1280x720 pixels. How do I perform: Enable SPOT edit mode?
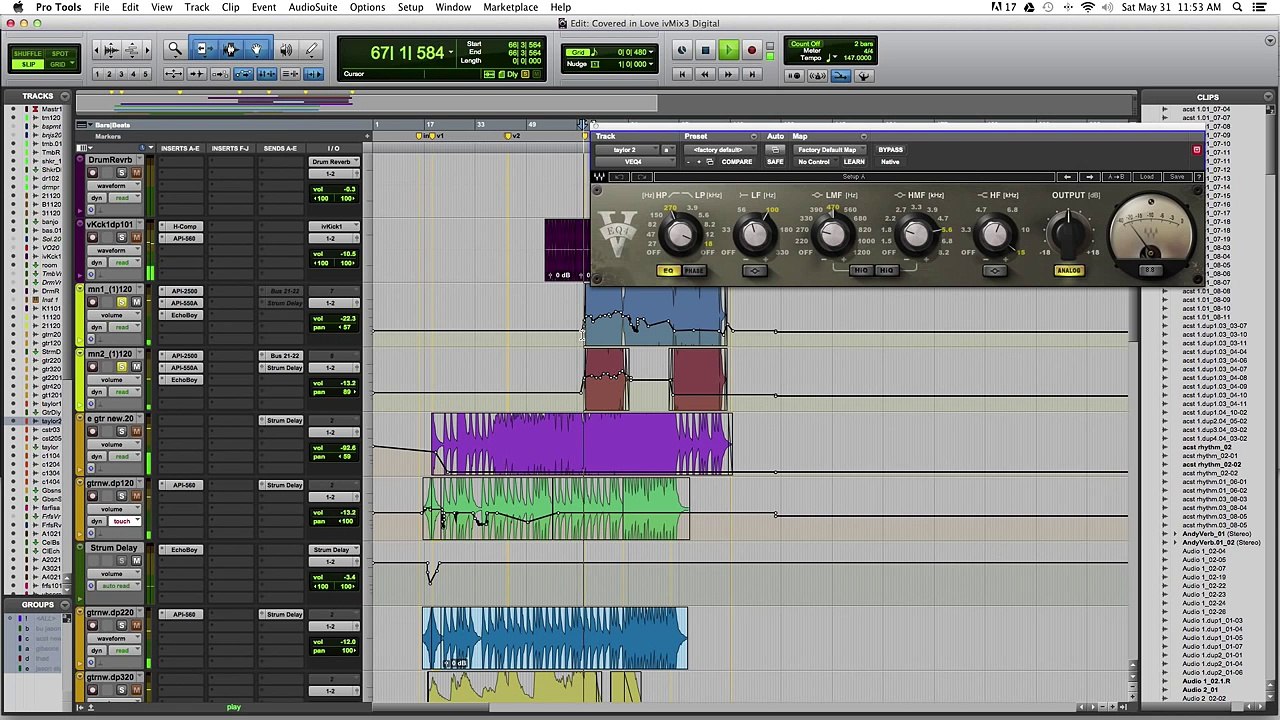coord(60,53)
